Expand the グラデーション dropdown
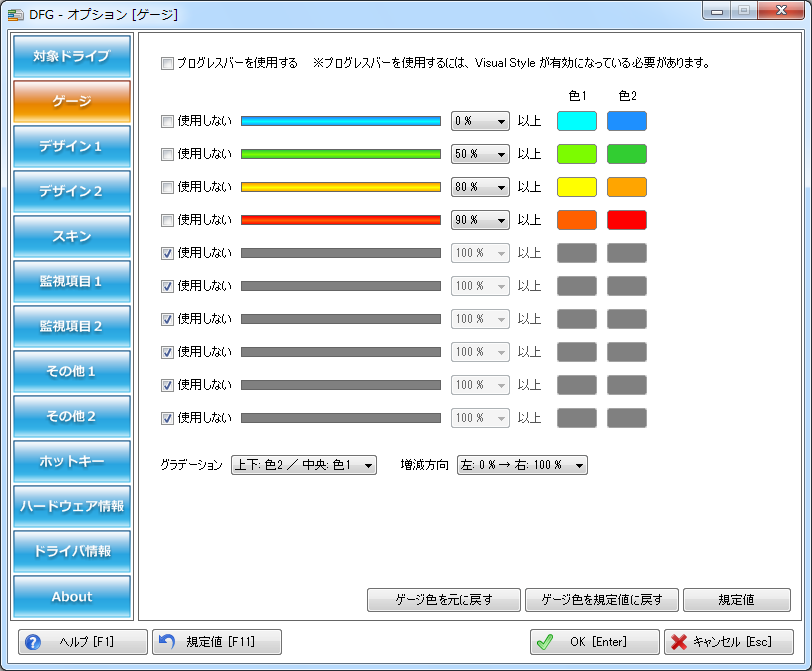The height and width of the screenshot is (671, 812). pyautogui.click(x=303, y=465)
